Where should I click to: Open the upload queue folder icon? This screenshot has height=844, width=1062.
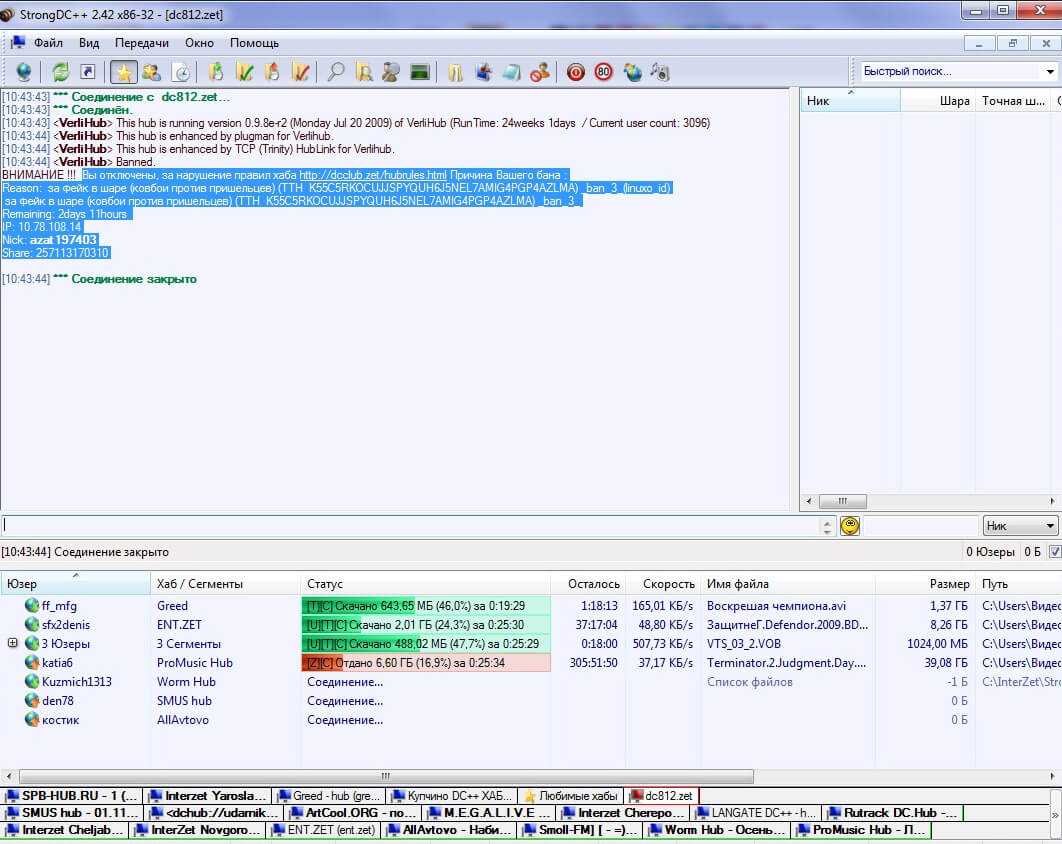click(x=272, y=72)
